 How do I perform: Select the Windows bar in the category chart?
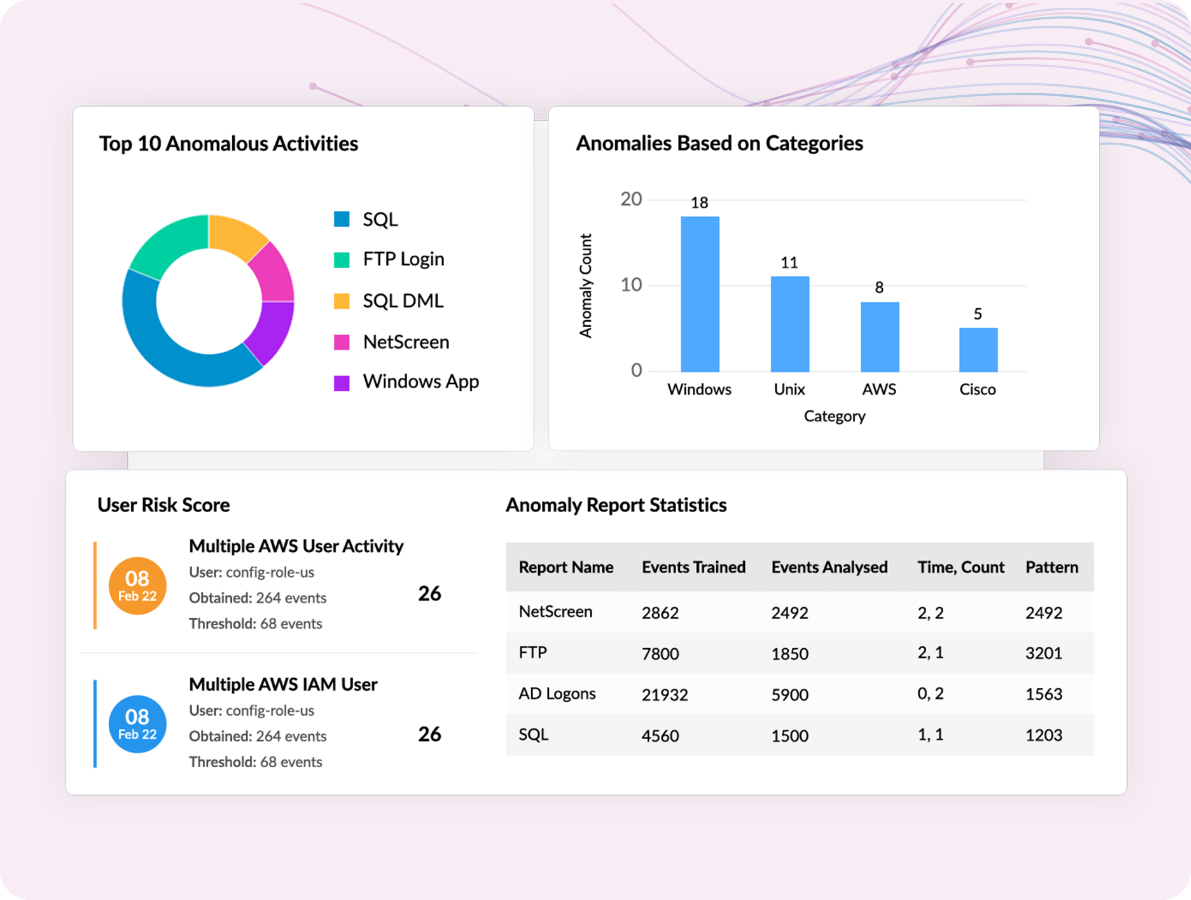[700, 290]
